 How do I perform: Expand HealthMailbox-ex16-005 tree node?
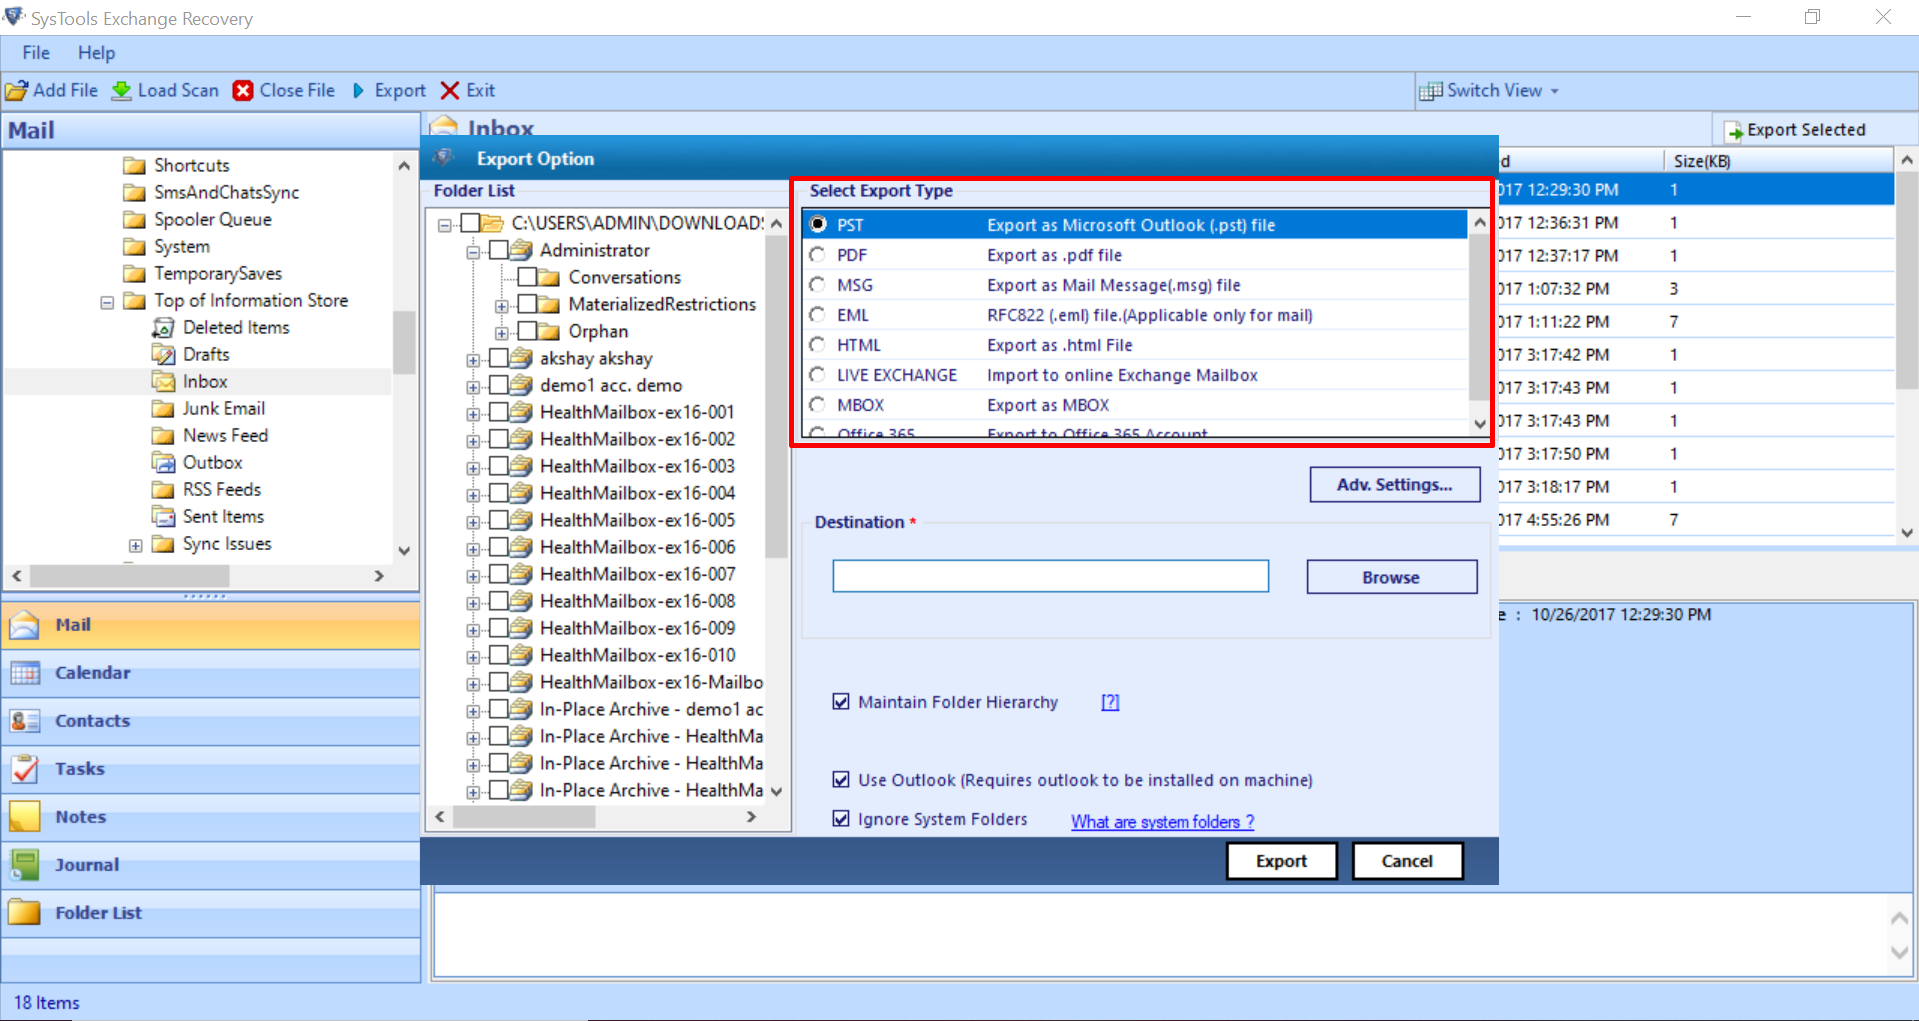pyautogui.click(x=473, y=522)
